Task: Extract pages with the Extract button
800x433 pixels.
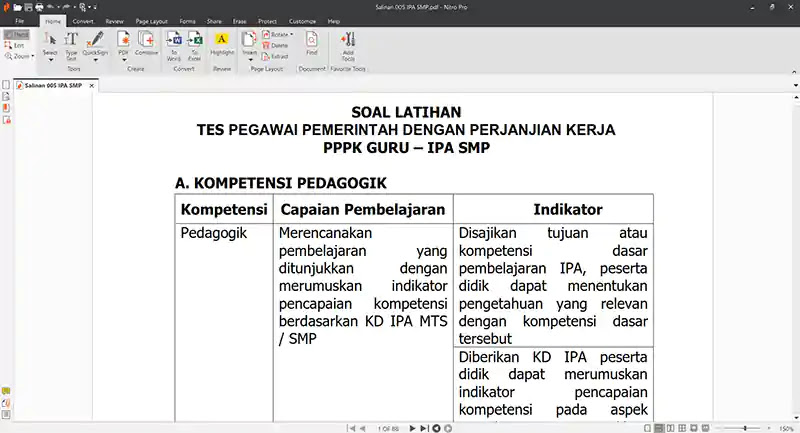Action: tap(276, 57)
